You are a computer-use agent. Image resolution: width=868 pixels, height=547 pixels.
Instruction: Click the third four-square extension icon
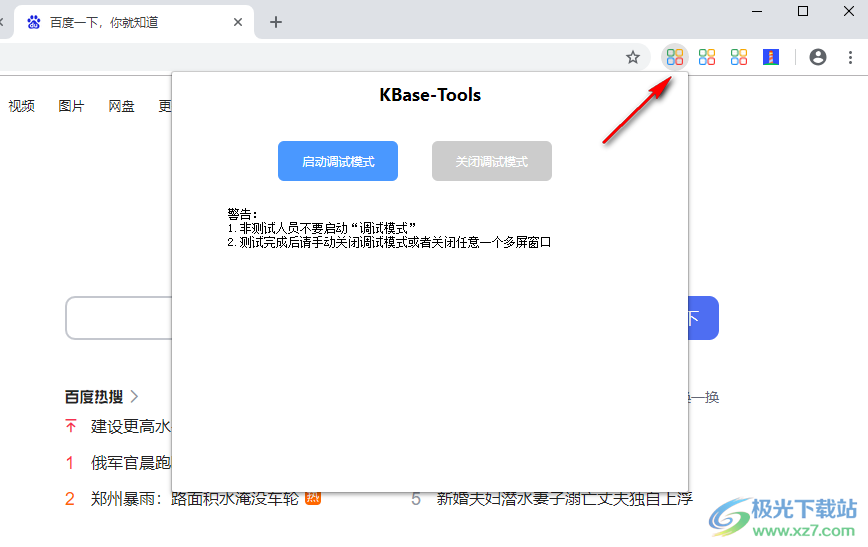pyautogui.click(x=739, y=57)
